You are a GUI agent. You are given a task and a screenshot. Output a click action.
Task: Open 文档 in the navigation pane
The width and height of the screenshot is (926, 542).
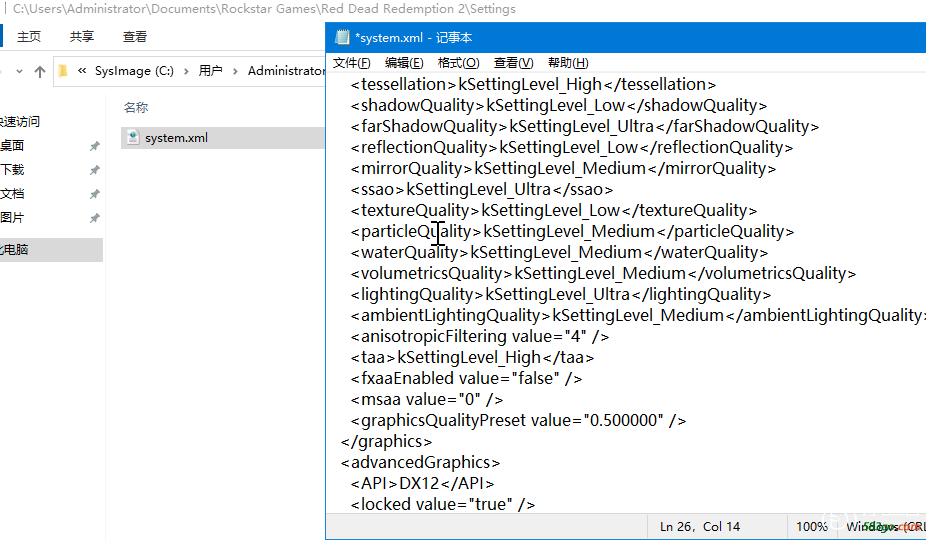click(x=12, y=194)
